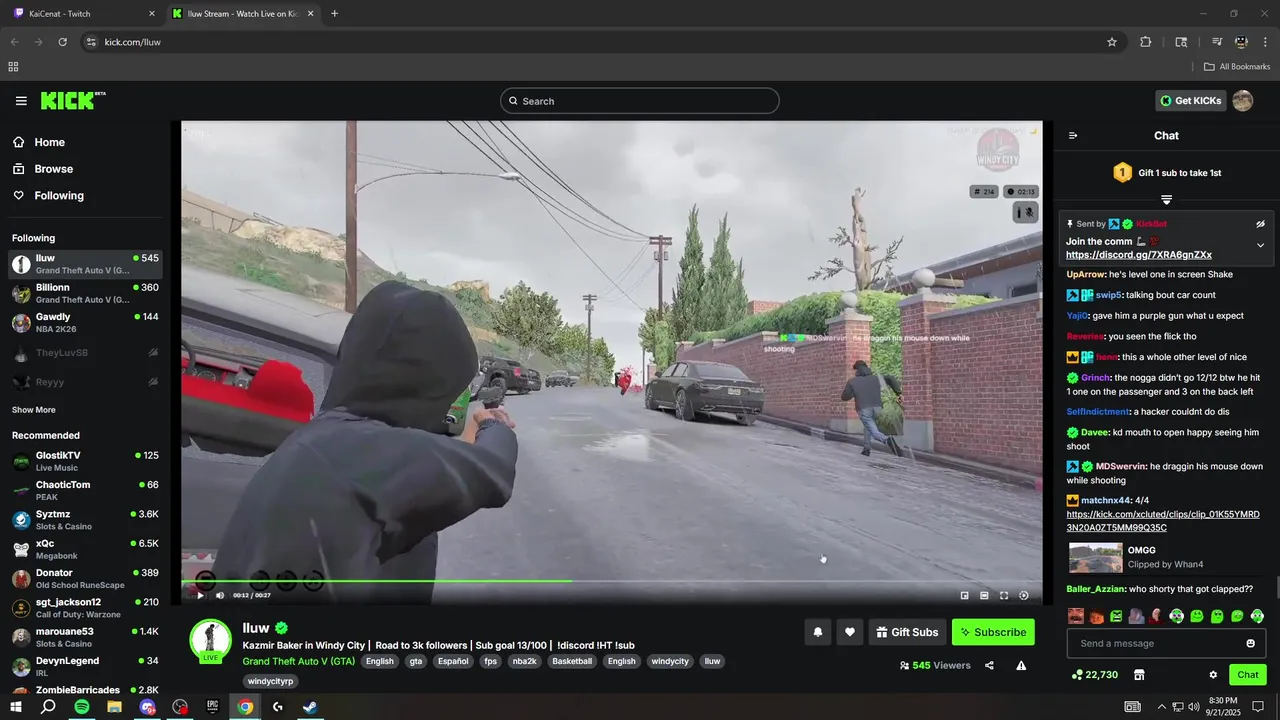Click the Subscribe button
The height and width of the screenshot is (720, 1280).
pos(993,632)
